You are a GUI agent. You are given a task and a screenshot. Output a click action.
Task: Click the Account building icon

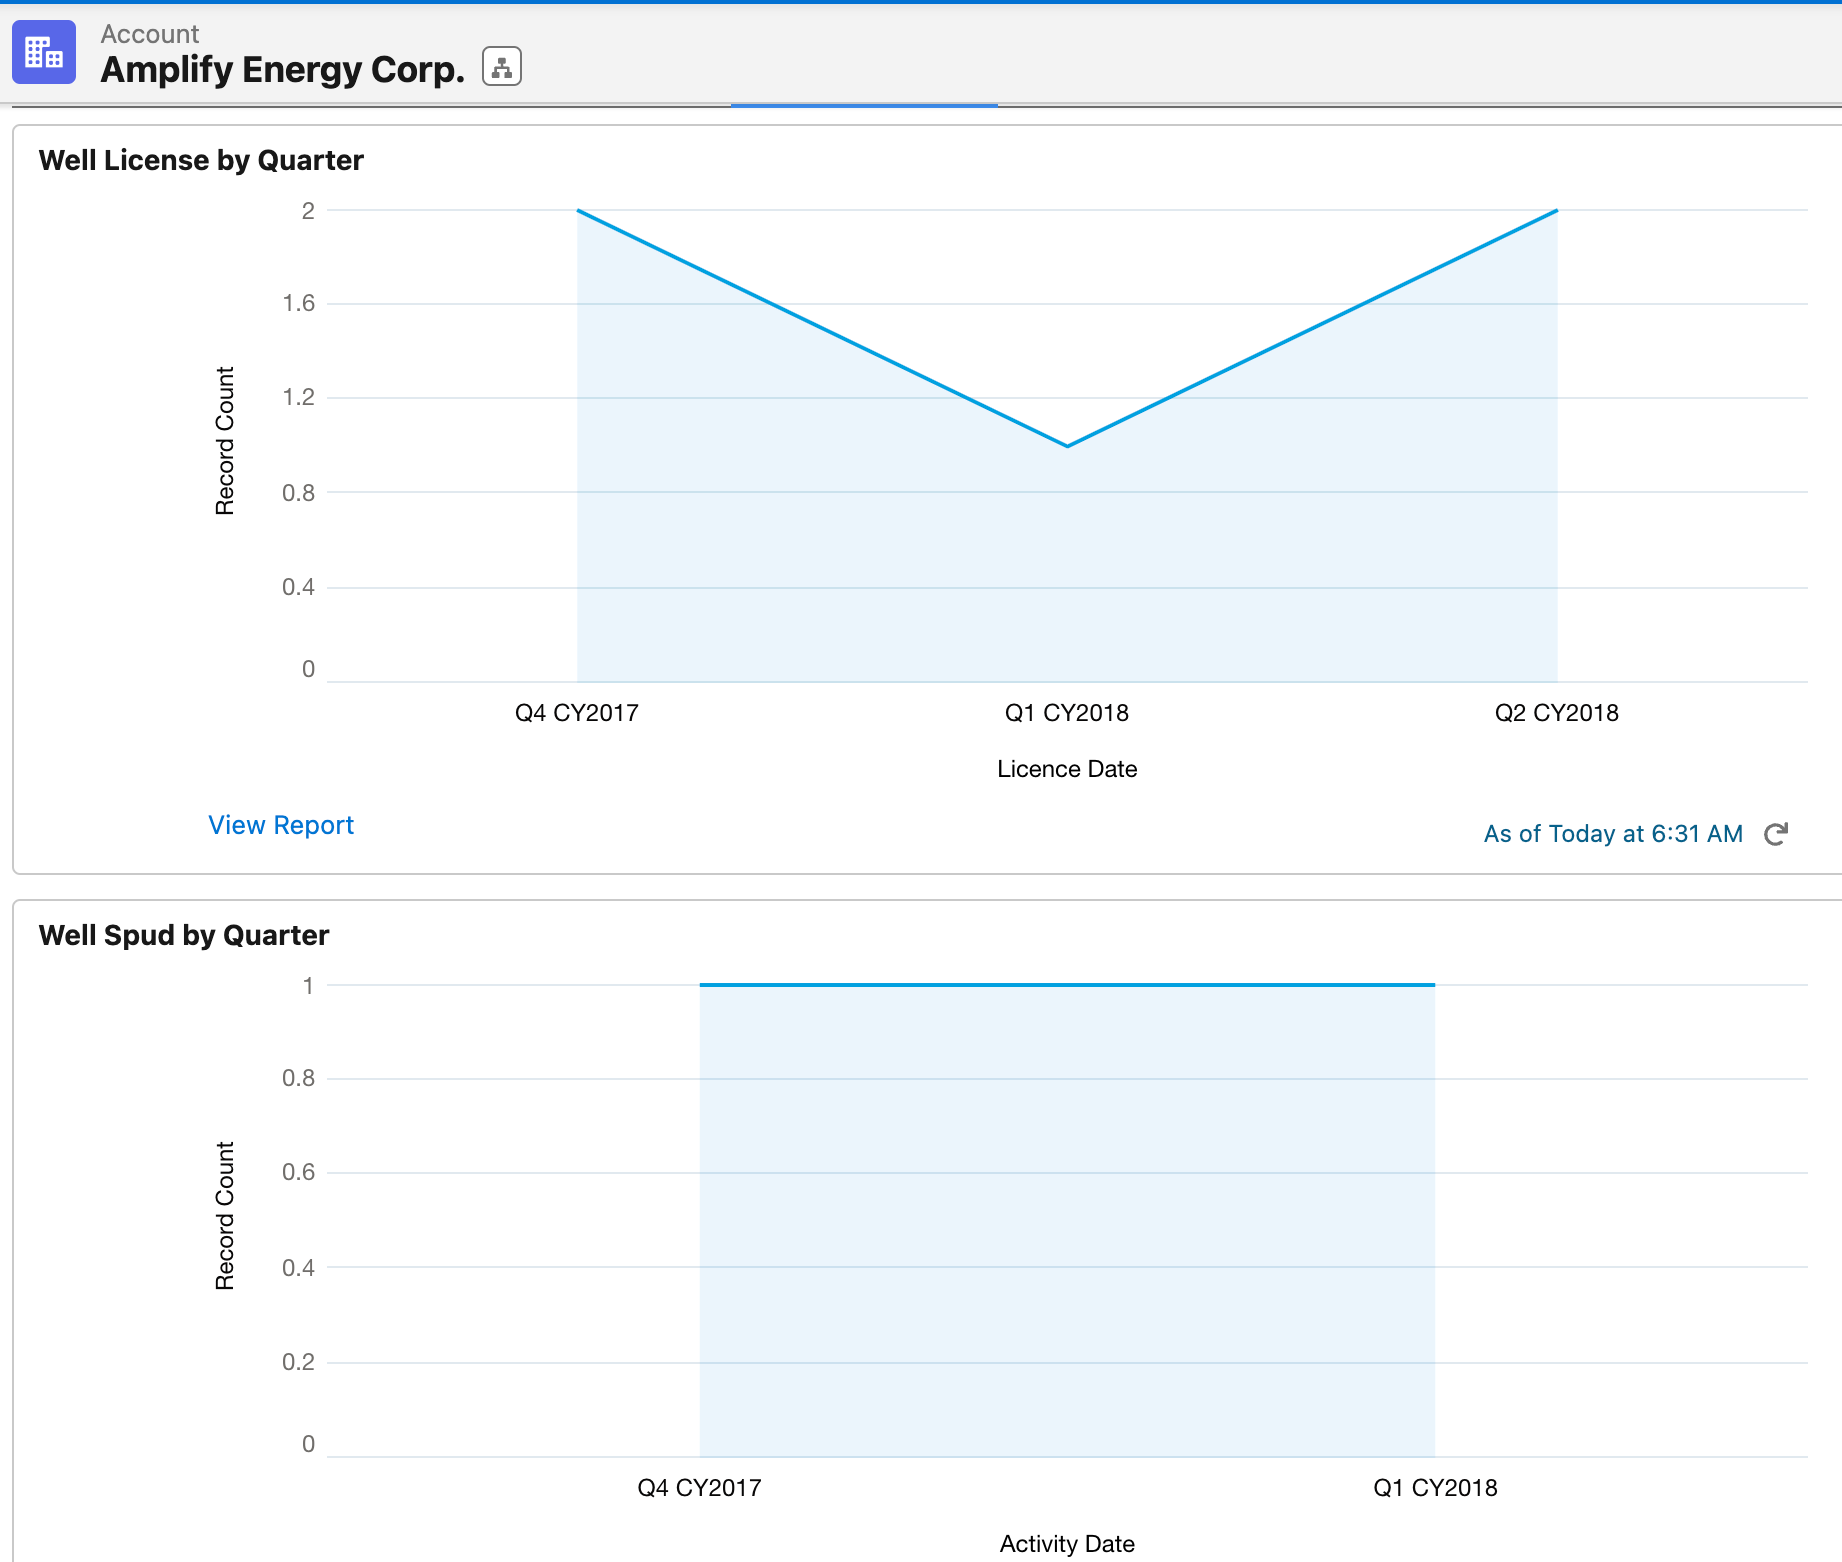point(43,52)
